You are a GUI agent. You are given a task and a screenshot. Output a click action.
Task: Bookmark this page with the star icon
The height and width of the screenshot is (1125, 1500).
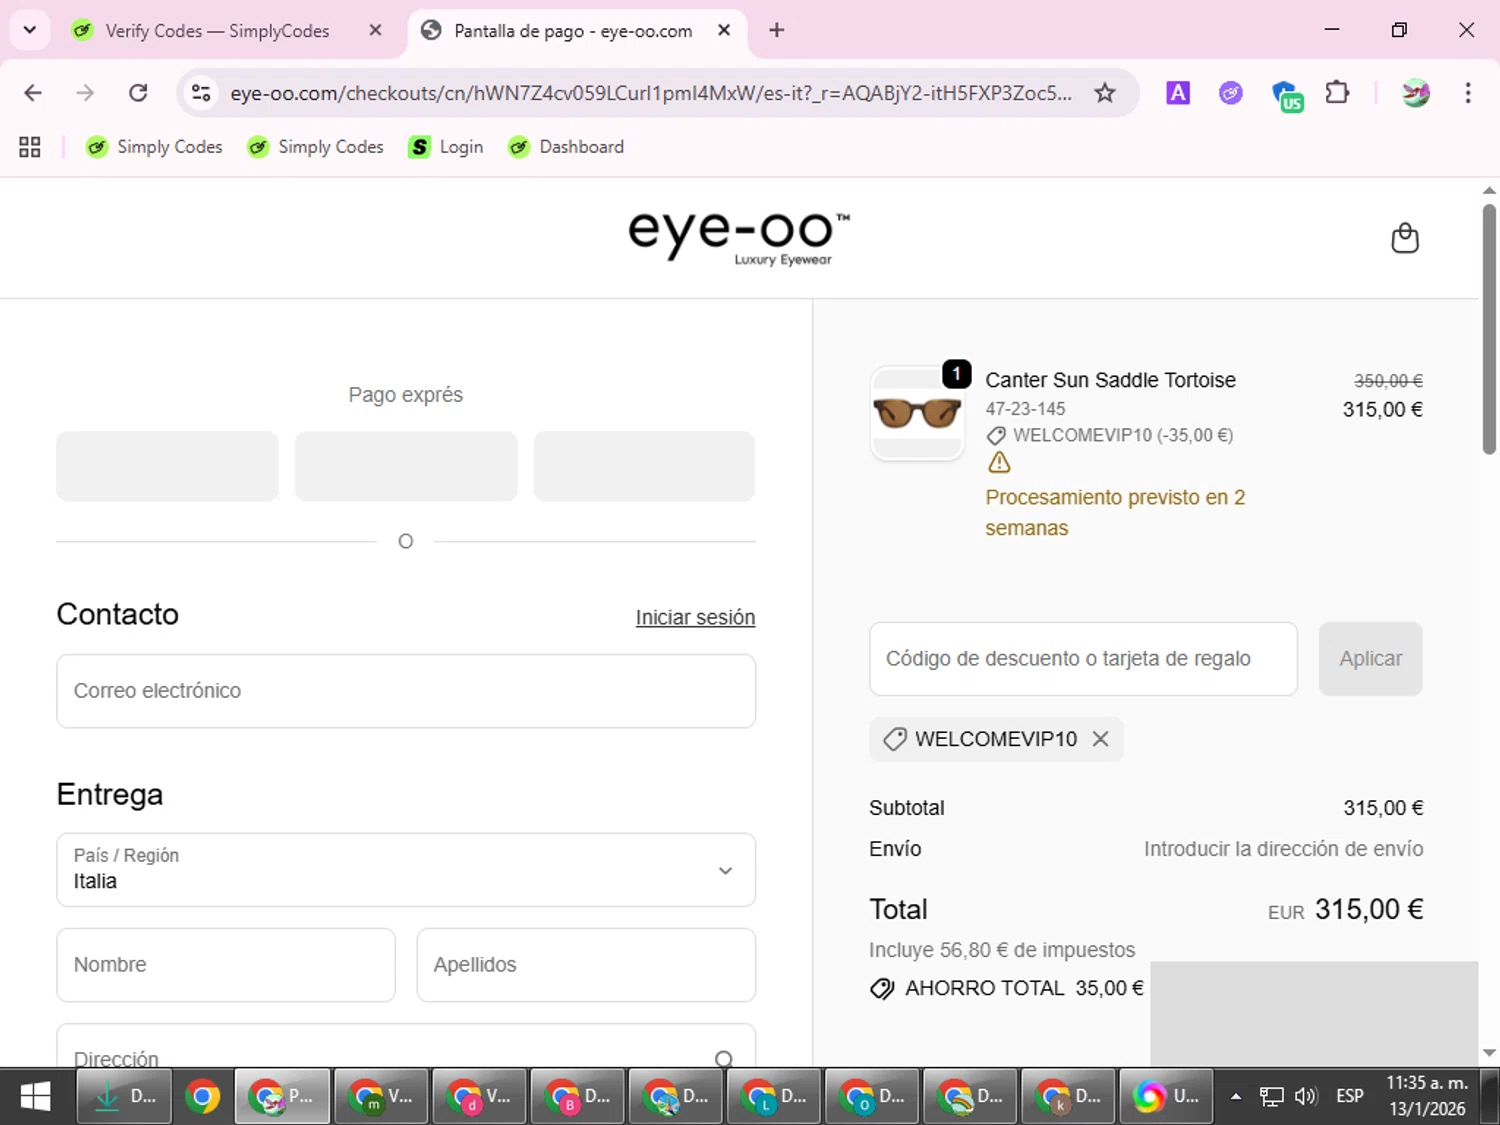(x=1104, y=93)
